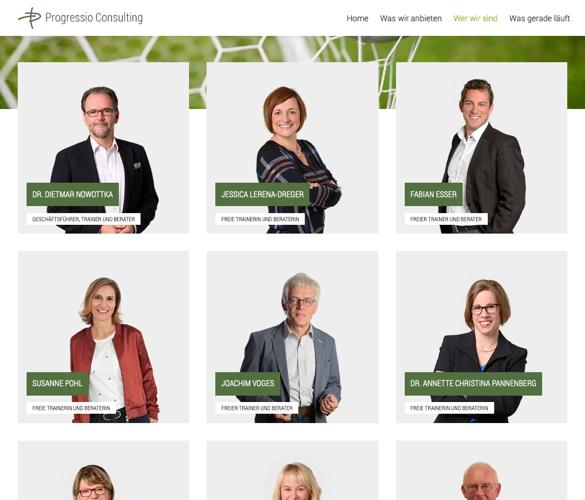Open Susanne Pohl's profile photo
Image resolution: width=585 pixels, height=500 pixels.
click(103, 337)
